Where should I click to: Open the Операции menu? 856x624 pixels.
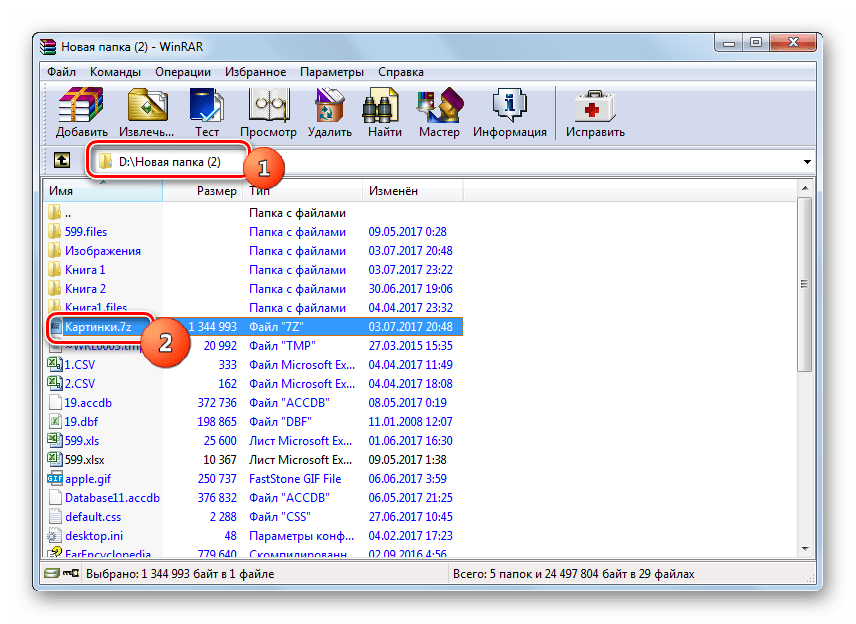click(x=183, y=72)
